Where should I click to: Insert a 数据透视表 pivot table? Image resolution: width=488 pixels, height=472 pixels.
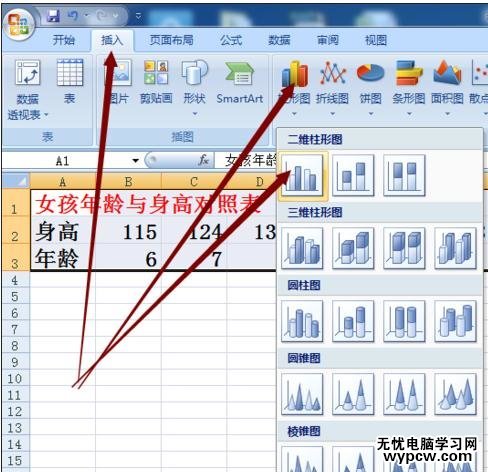tap(28, 89)
